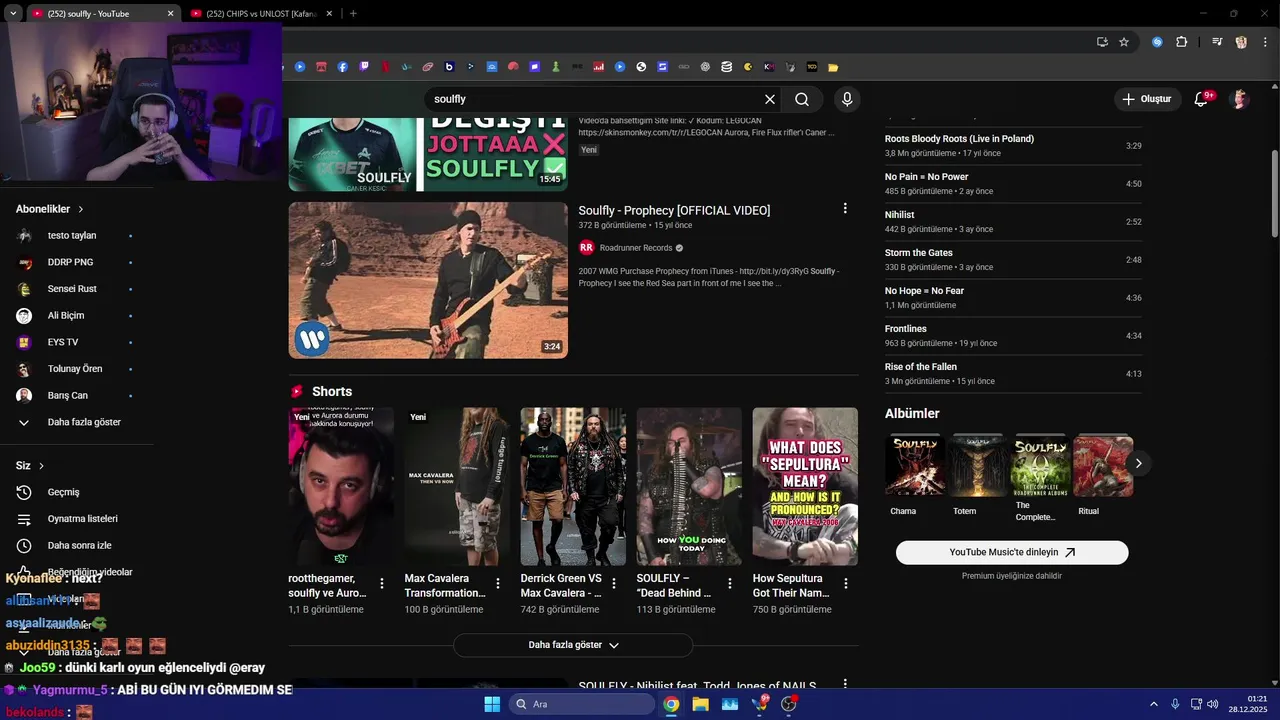The image size is (1280, 720).
Task: Open File Explorer from the taskbar
Action: pyautogui.click(x=701, y=704)
